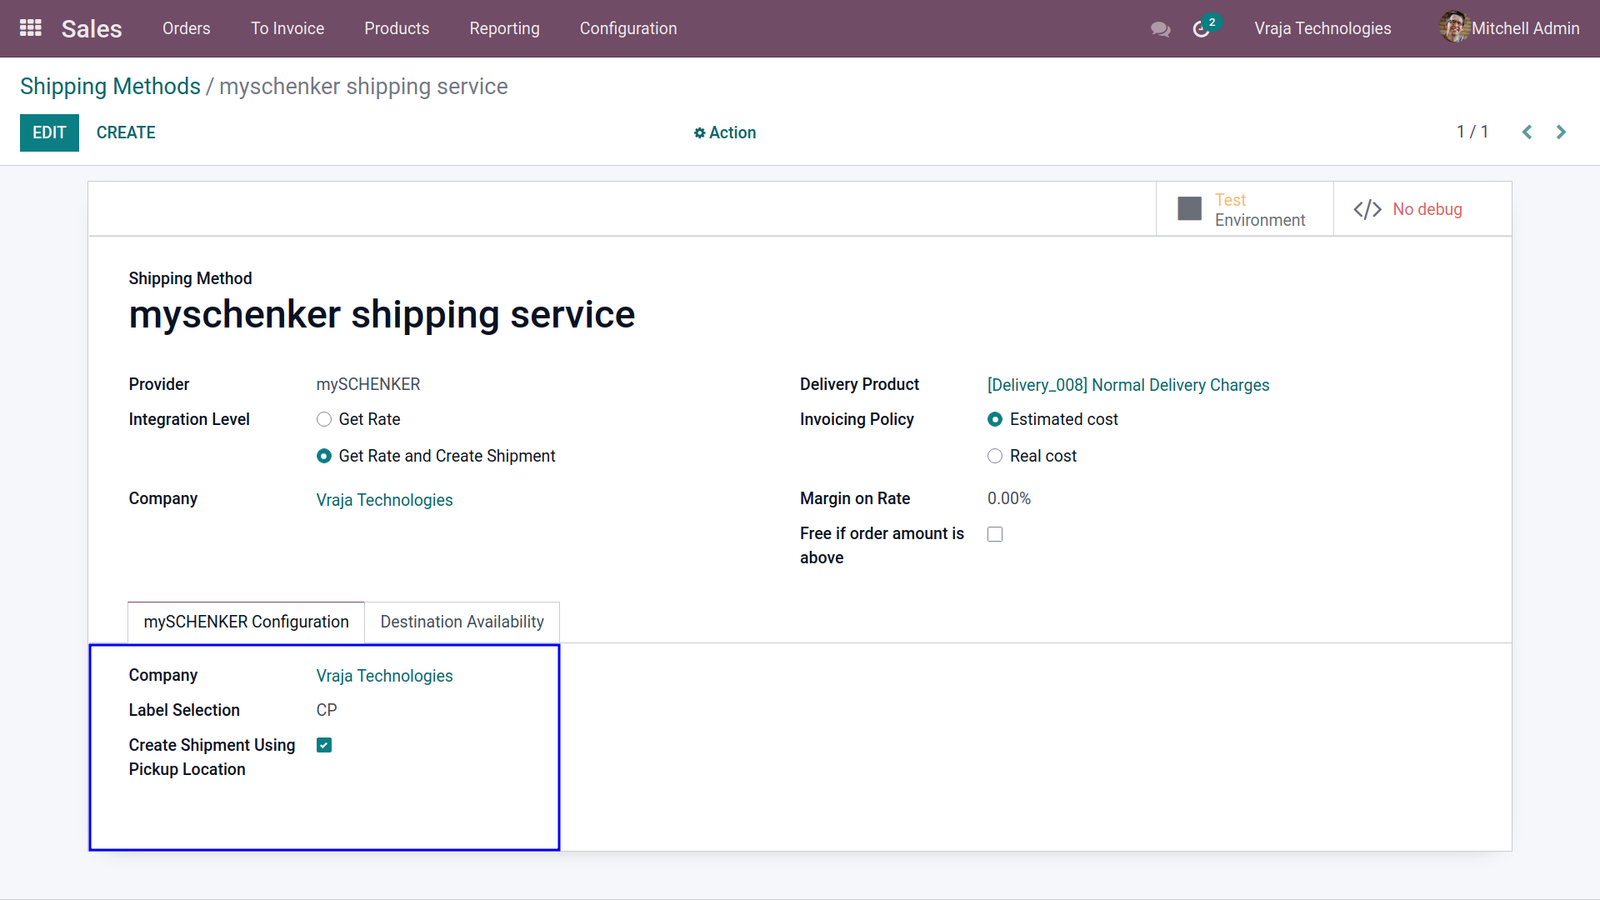Toggle Create Shipment Using Pickup Location checkbox
The height and width of the screenshot is (900, 1600).
coord(324,745)
